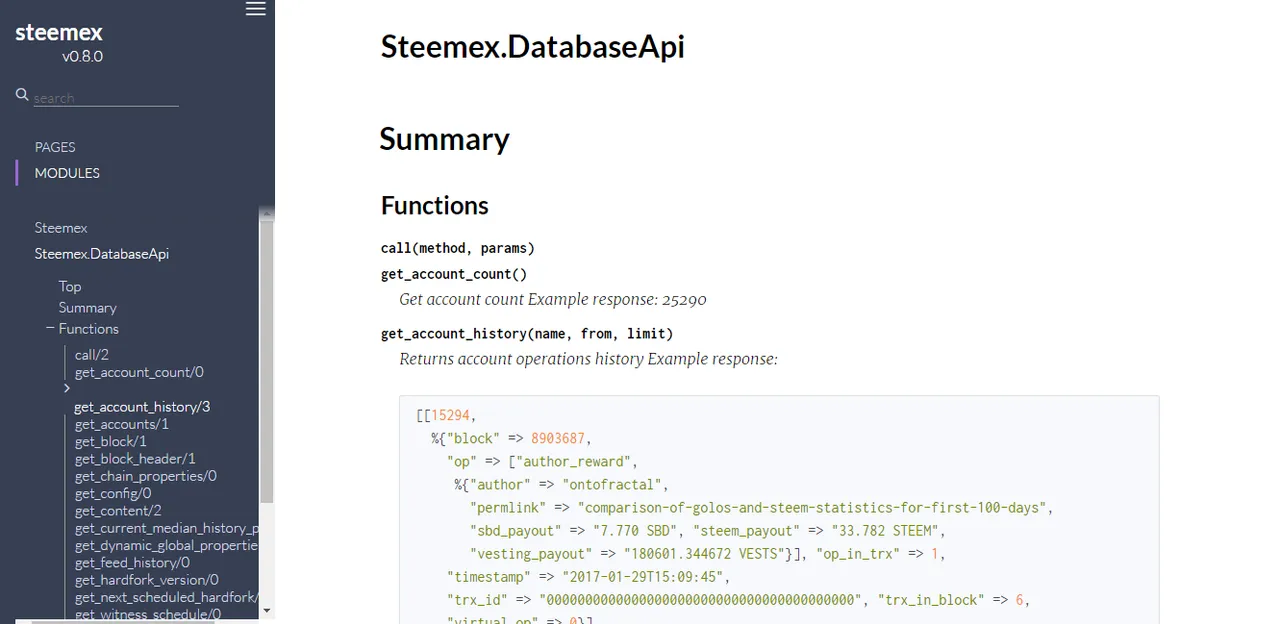Open get_next_scheduled_hardfork in sidebar
1280x624 pixels.
click(x=167, y=597)
